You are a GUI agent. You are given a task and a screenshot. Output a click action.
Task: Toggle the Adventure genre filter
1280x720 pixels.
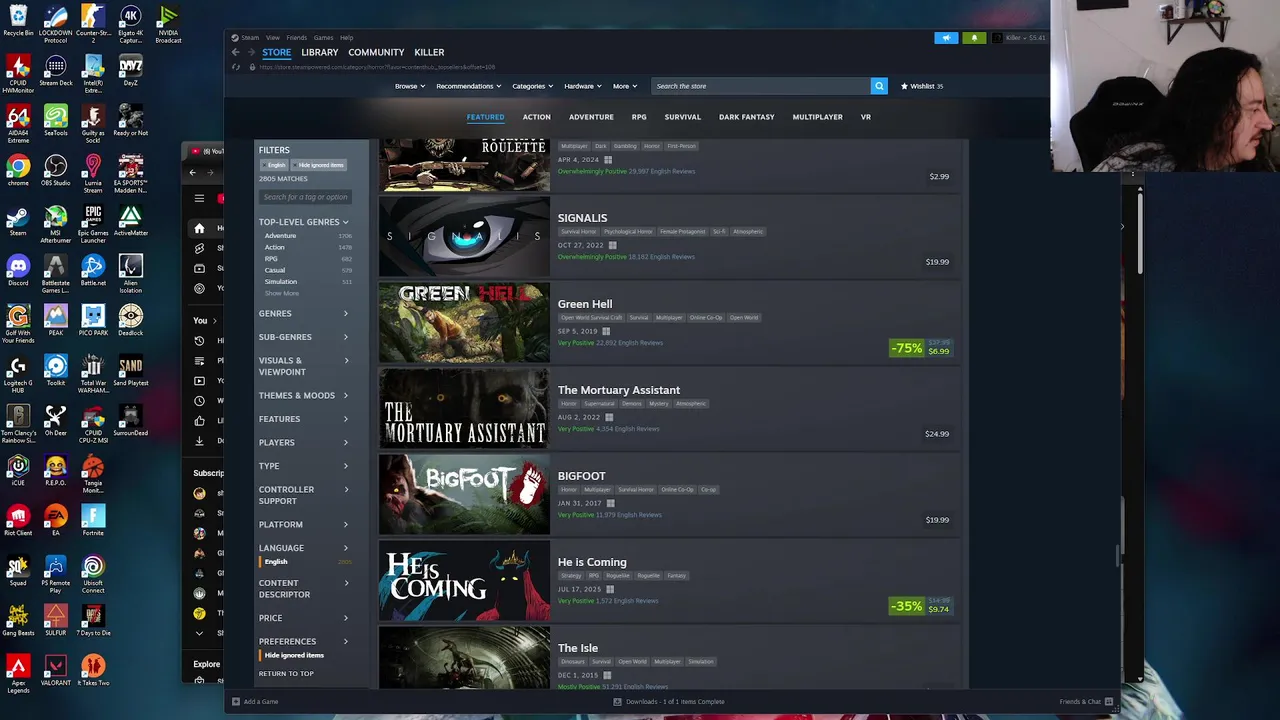280,236
